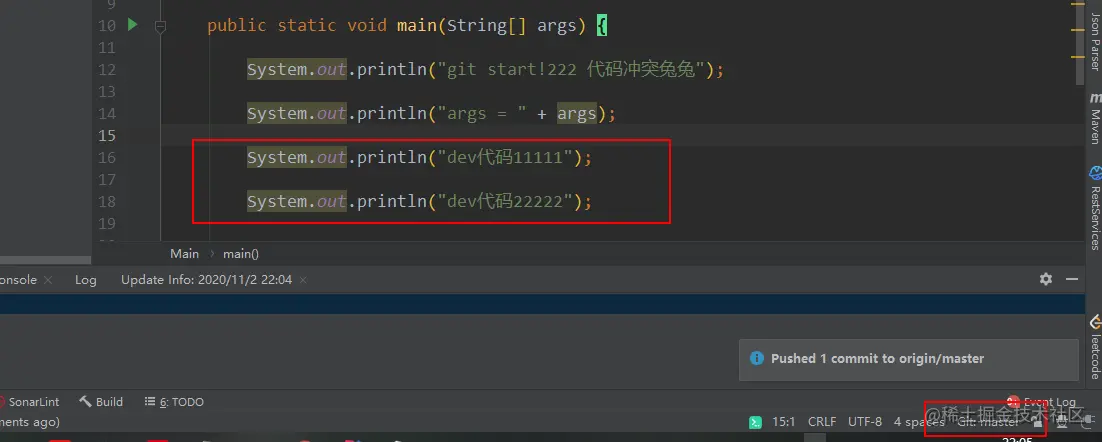1102x442 pixels.
Task: Open the Build tool window
Action: pos(101,402)
